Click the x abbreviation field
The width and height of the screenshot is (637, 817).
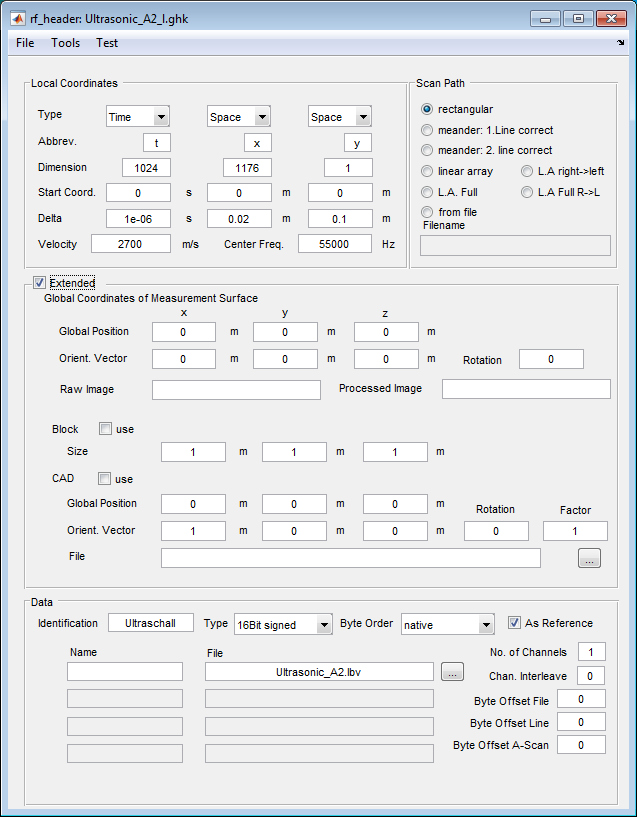point(258,143)
